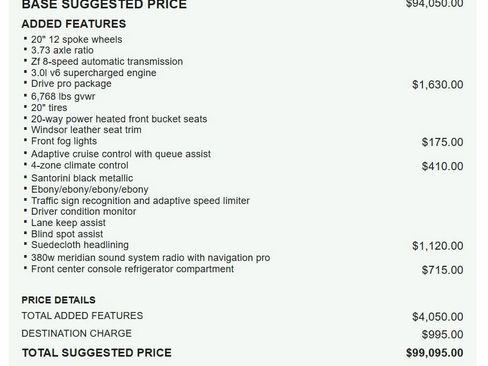Click the 4-zone climate control item
The height and width of the screenshot is (366, 488).
[80, 165]
